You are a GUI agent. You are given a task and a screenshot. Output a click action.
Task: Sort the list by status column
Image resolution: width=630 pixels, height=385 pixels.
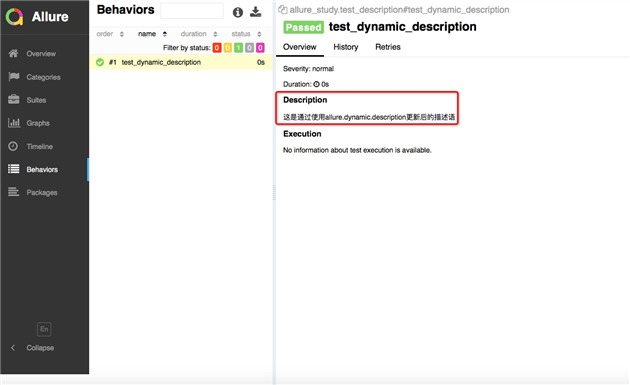pos(246,34)
